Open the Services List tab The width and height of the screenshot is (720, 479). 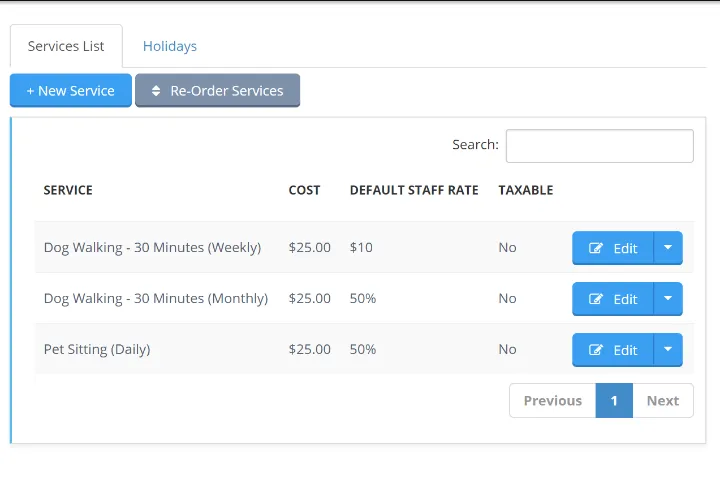click(66, 46)
